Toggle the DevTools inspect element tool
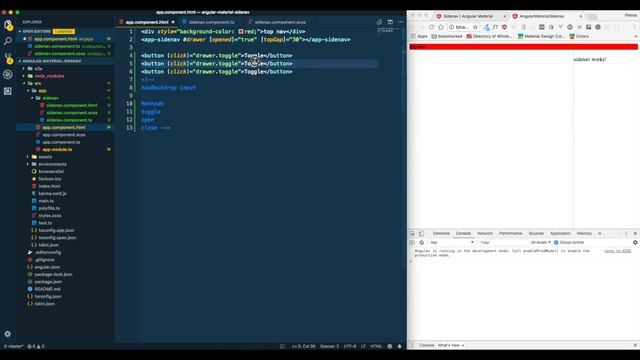Viewport: 640px width, 360px height. (x=412, y=233)
